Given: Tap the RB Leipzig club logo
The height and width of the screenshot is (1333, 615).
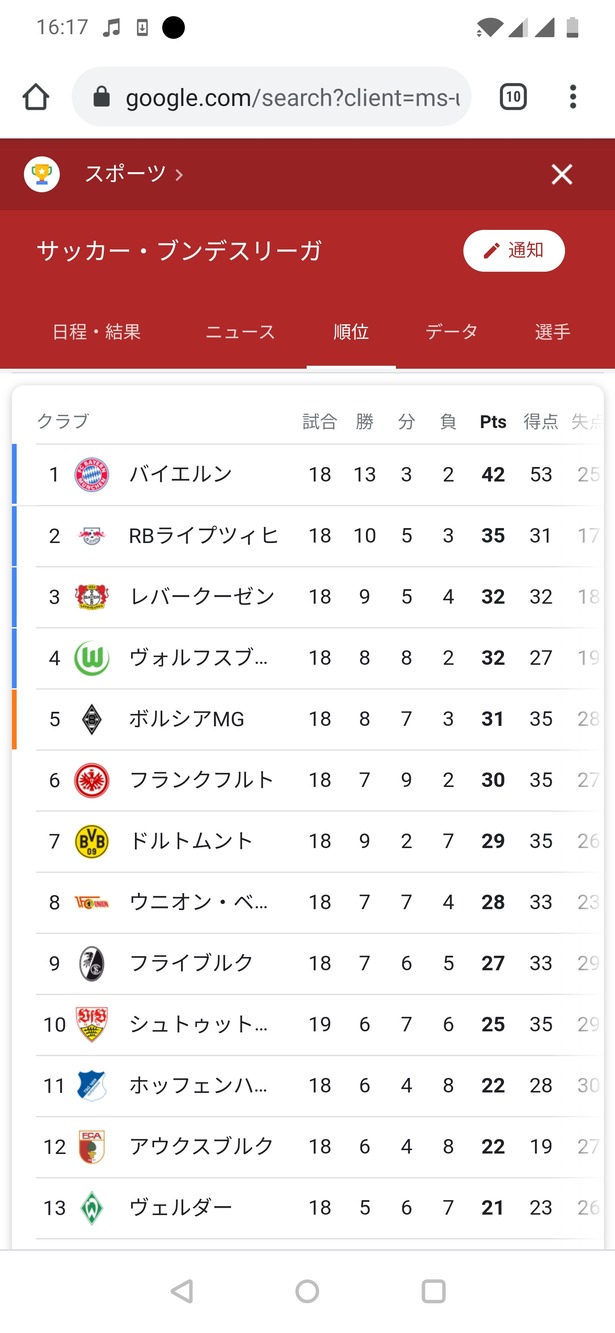Looking at the screenshot, I should click(92, 536).
